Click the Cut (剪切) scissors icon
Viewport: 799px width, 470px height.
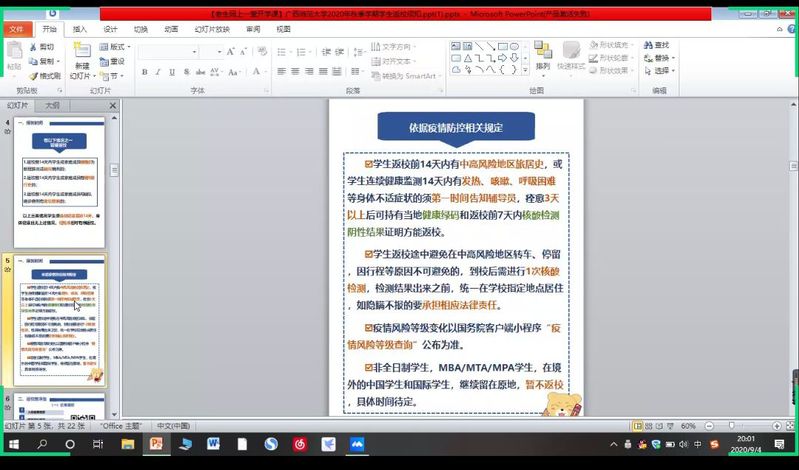coord(33,47)
